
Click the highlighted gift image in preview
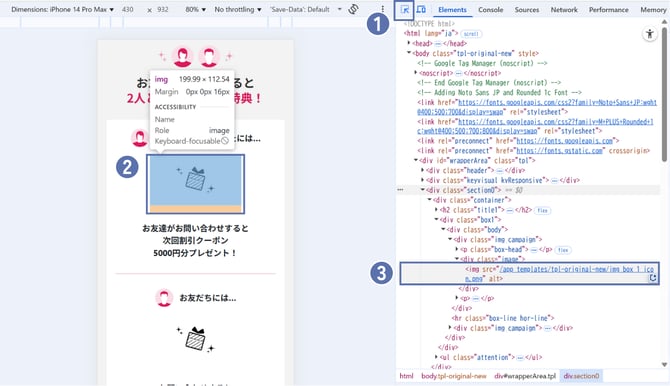tap(195, 184)
